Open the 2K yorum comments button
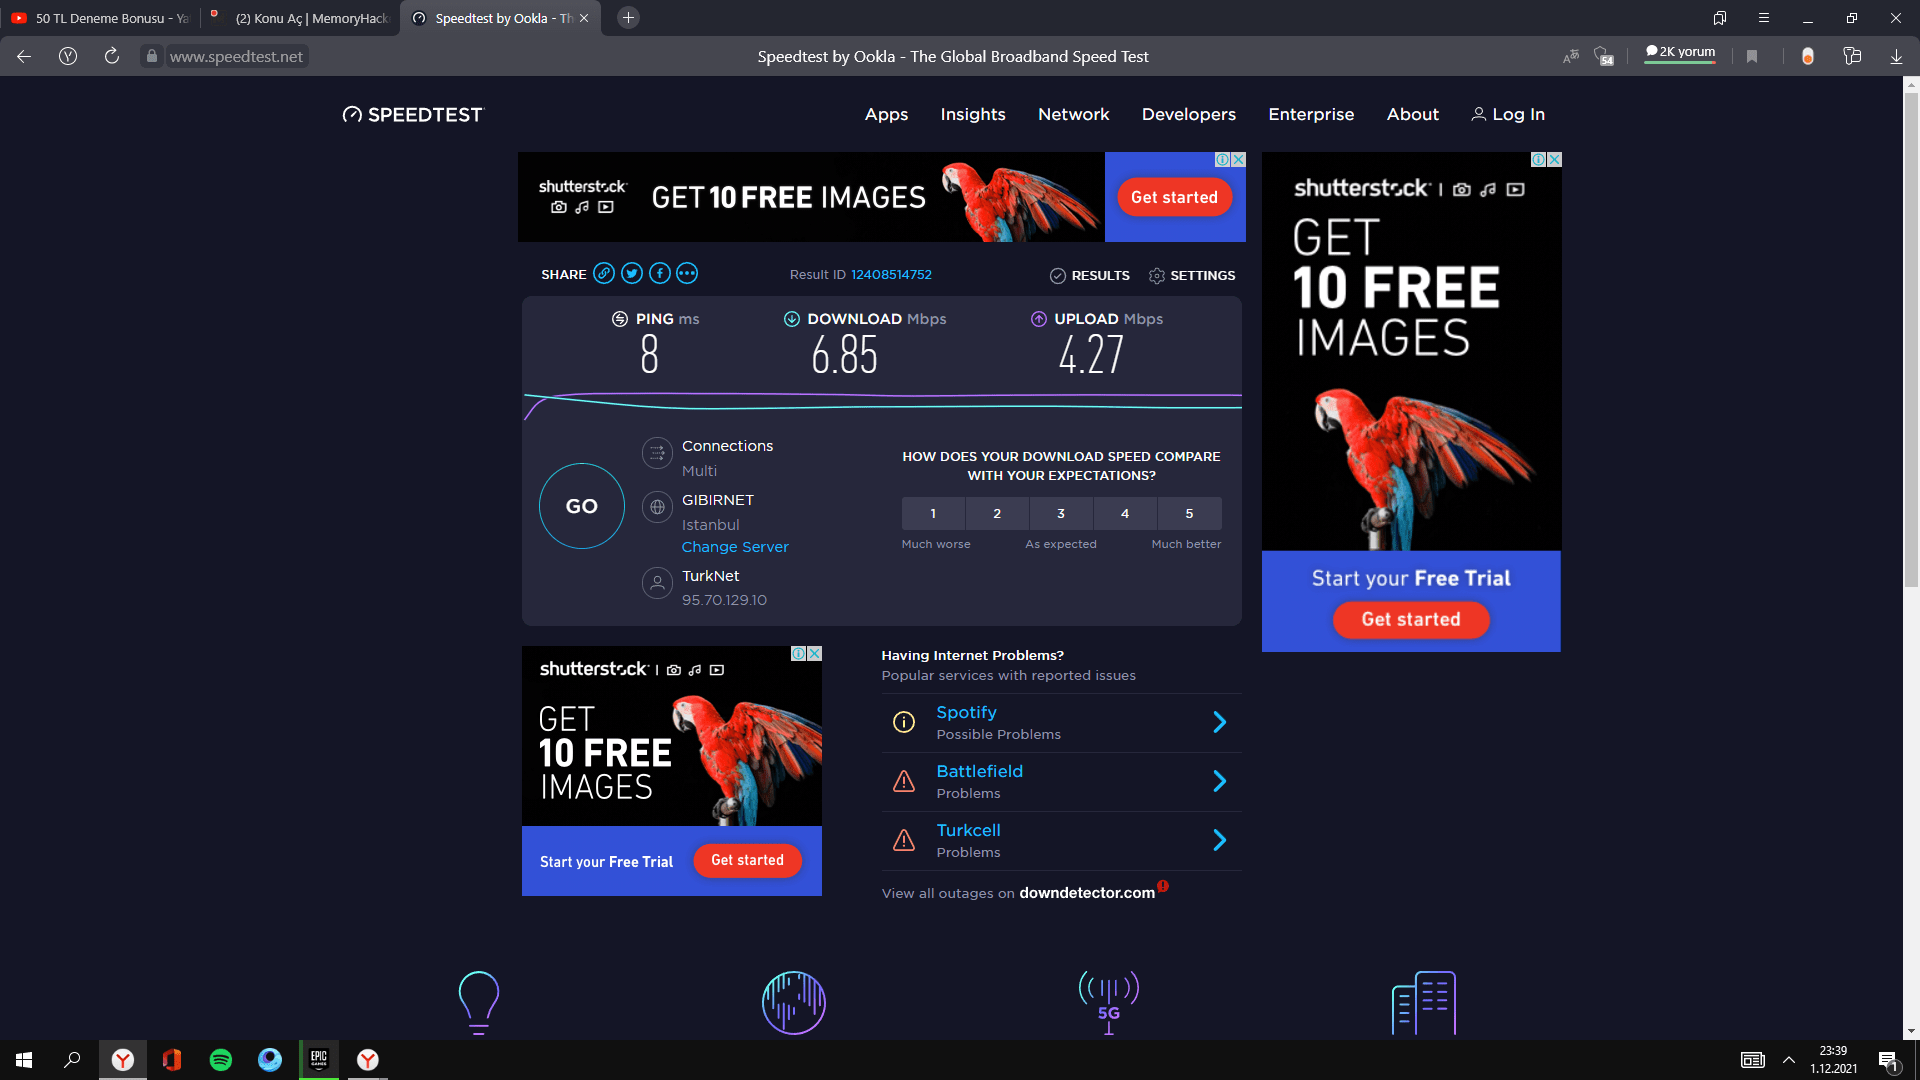1920x1080 pixels. (1681, 53)
